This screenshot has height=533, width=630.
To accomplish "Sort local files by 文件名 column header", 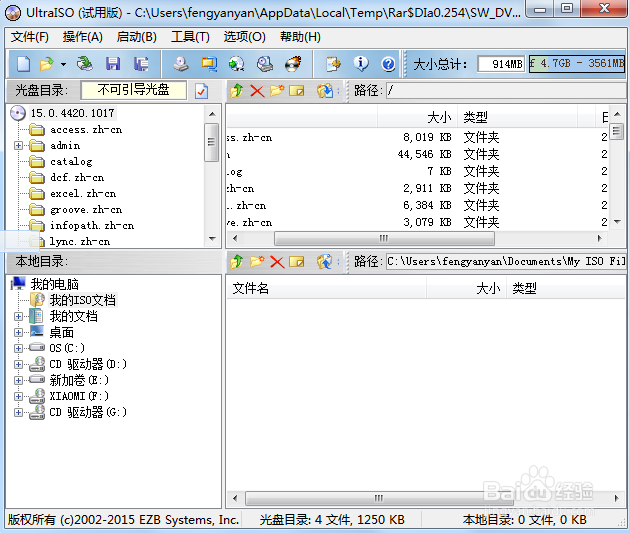I will [326, 288].
